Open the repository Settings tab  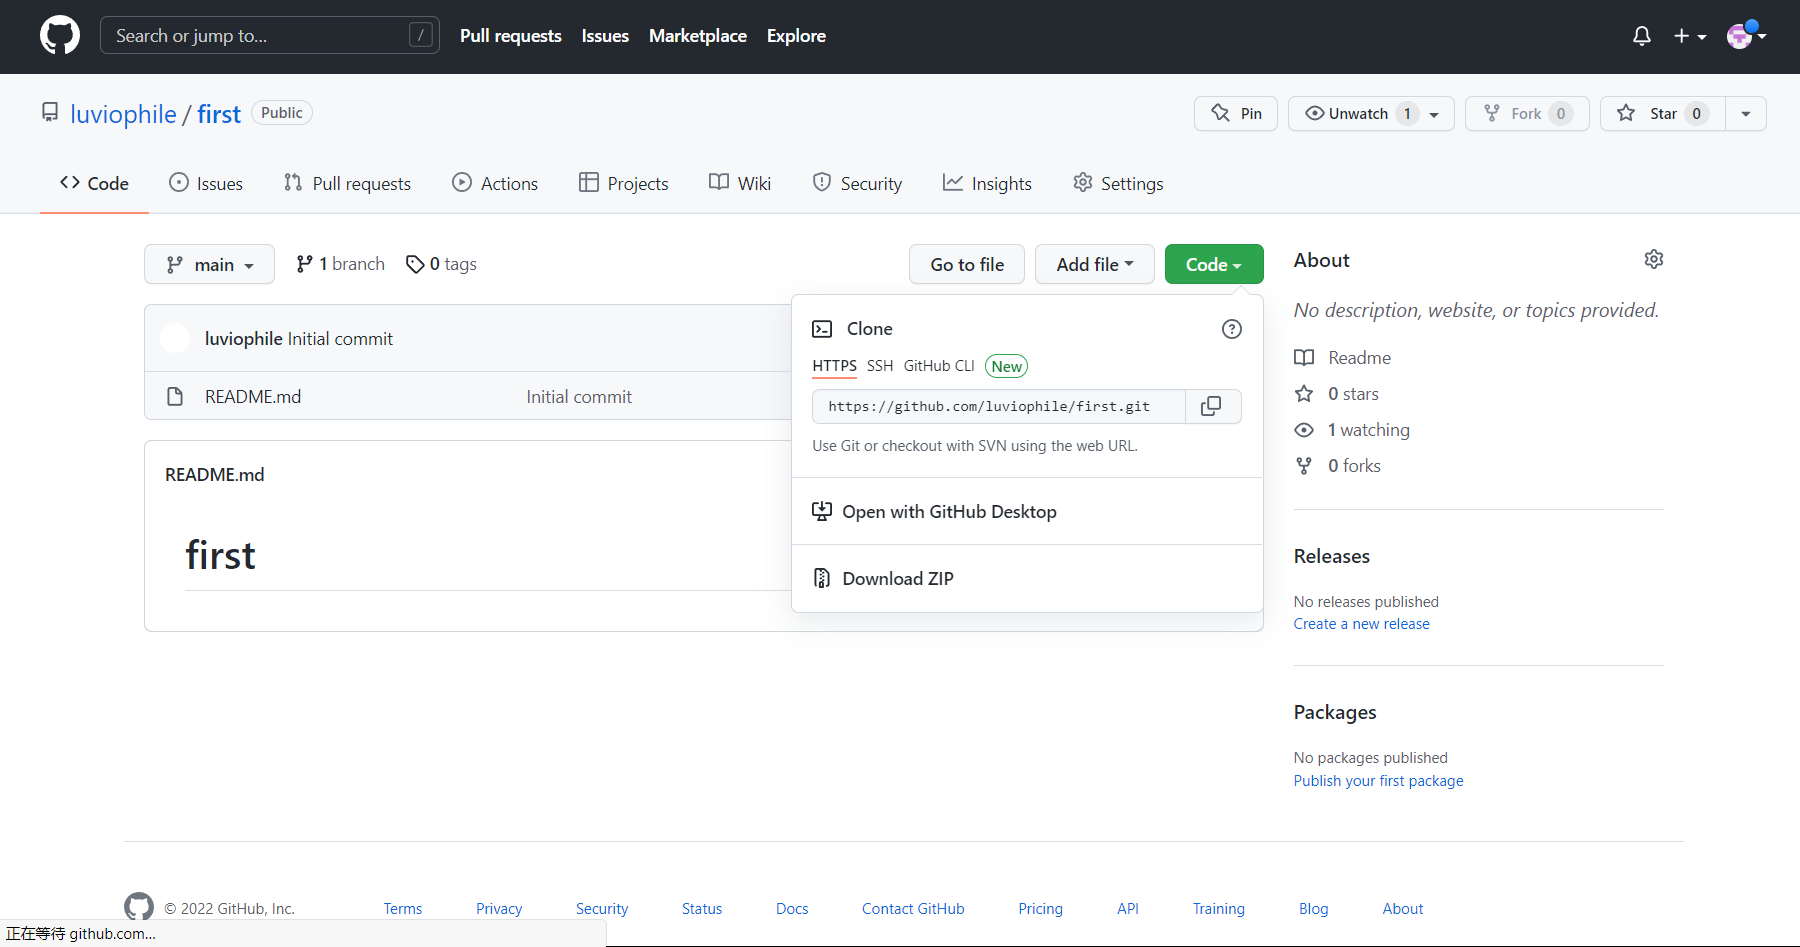[1118, 183]
